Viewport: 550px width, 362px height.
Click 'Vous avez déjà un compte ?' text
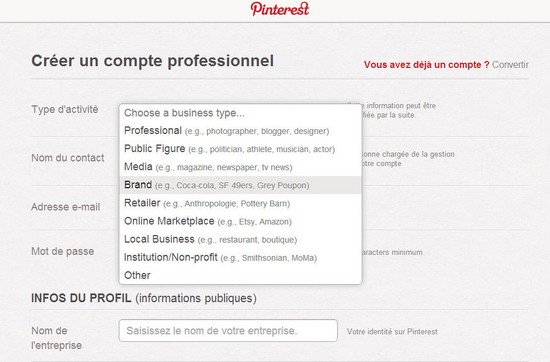pyautogui.click(x=426, y=65)
